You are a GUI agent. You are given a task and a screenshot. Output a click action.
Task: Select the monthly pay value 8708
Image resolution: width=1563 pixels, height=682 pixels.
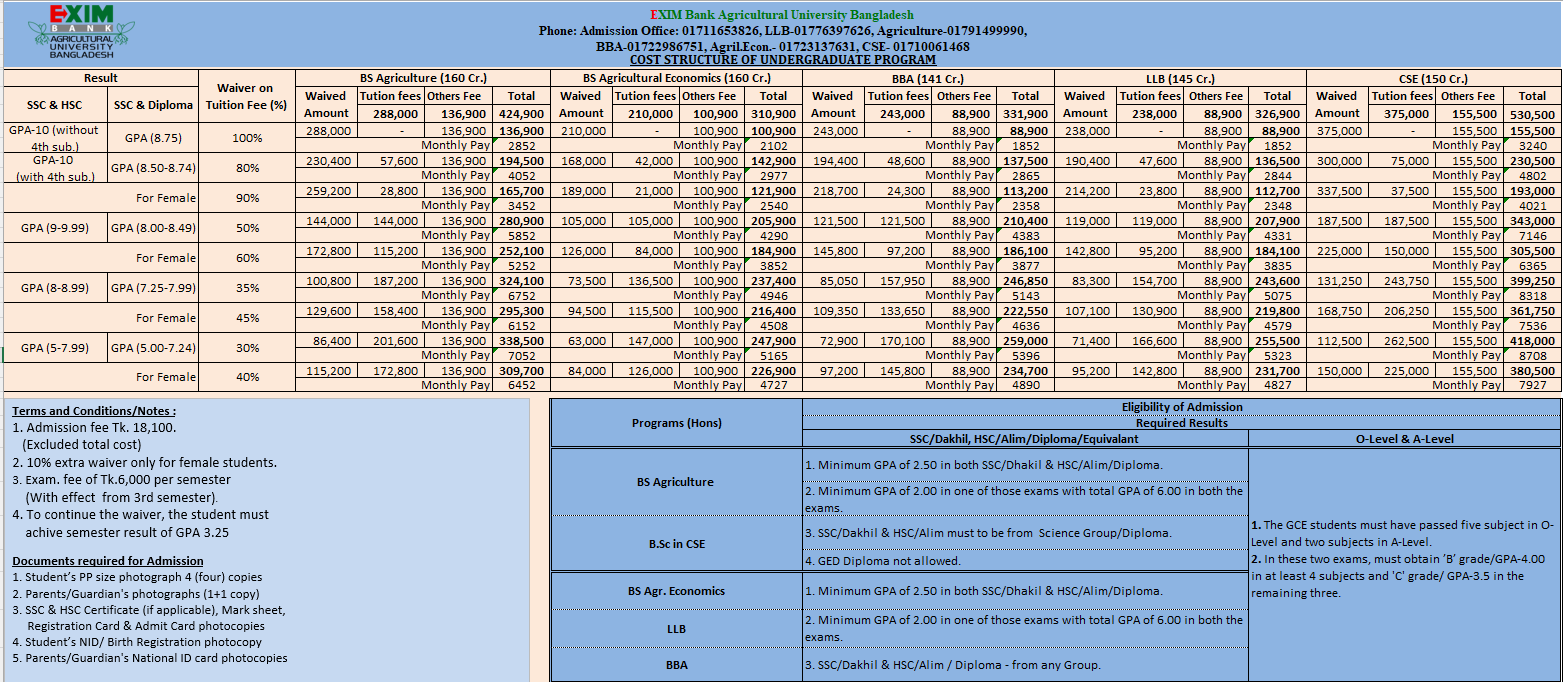[1531, 355]
